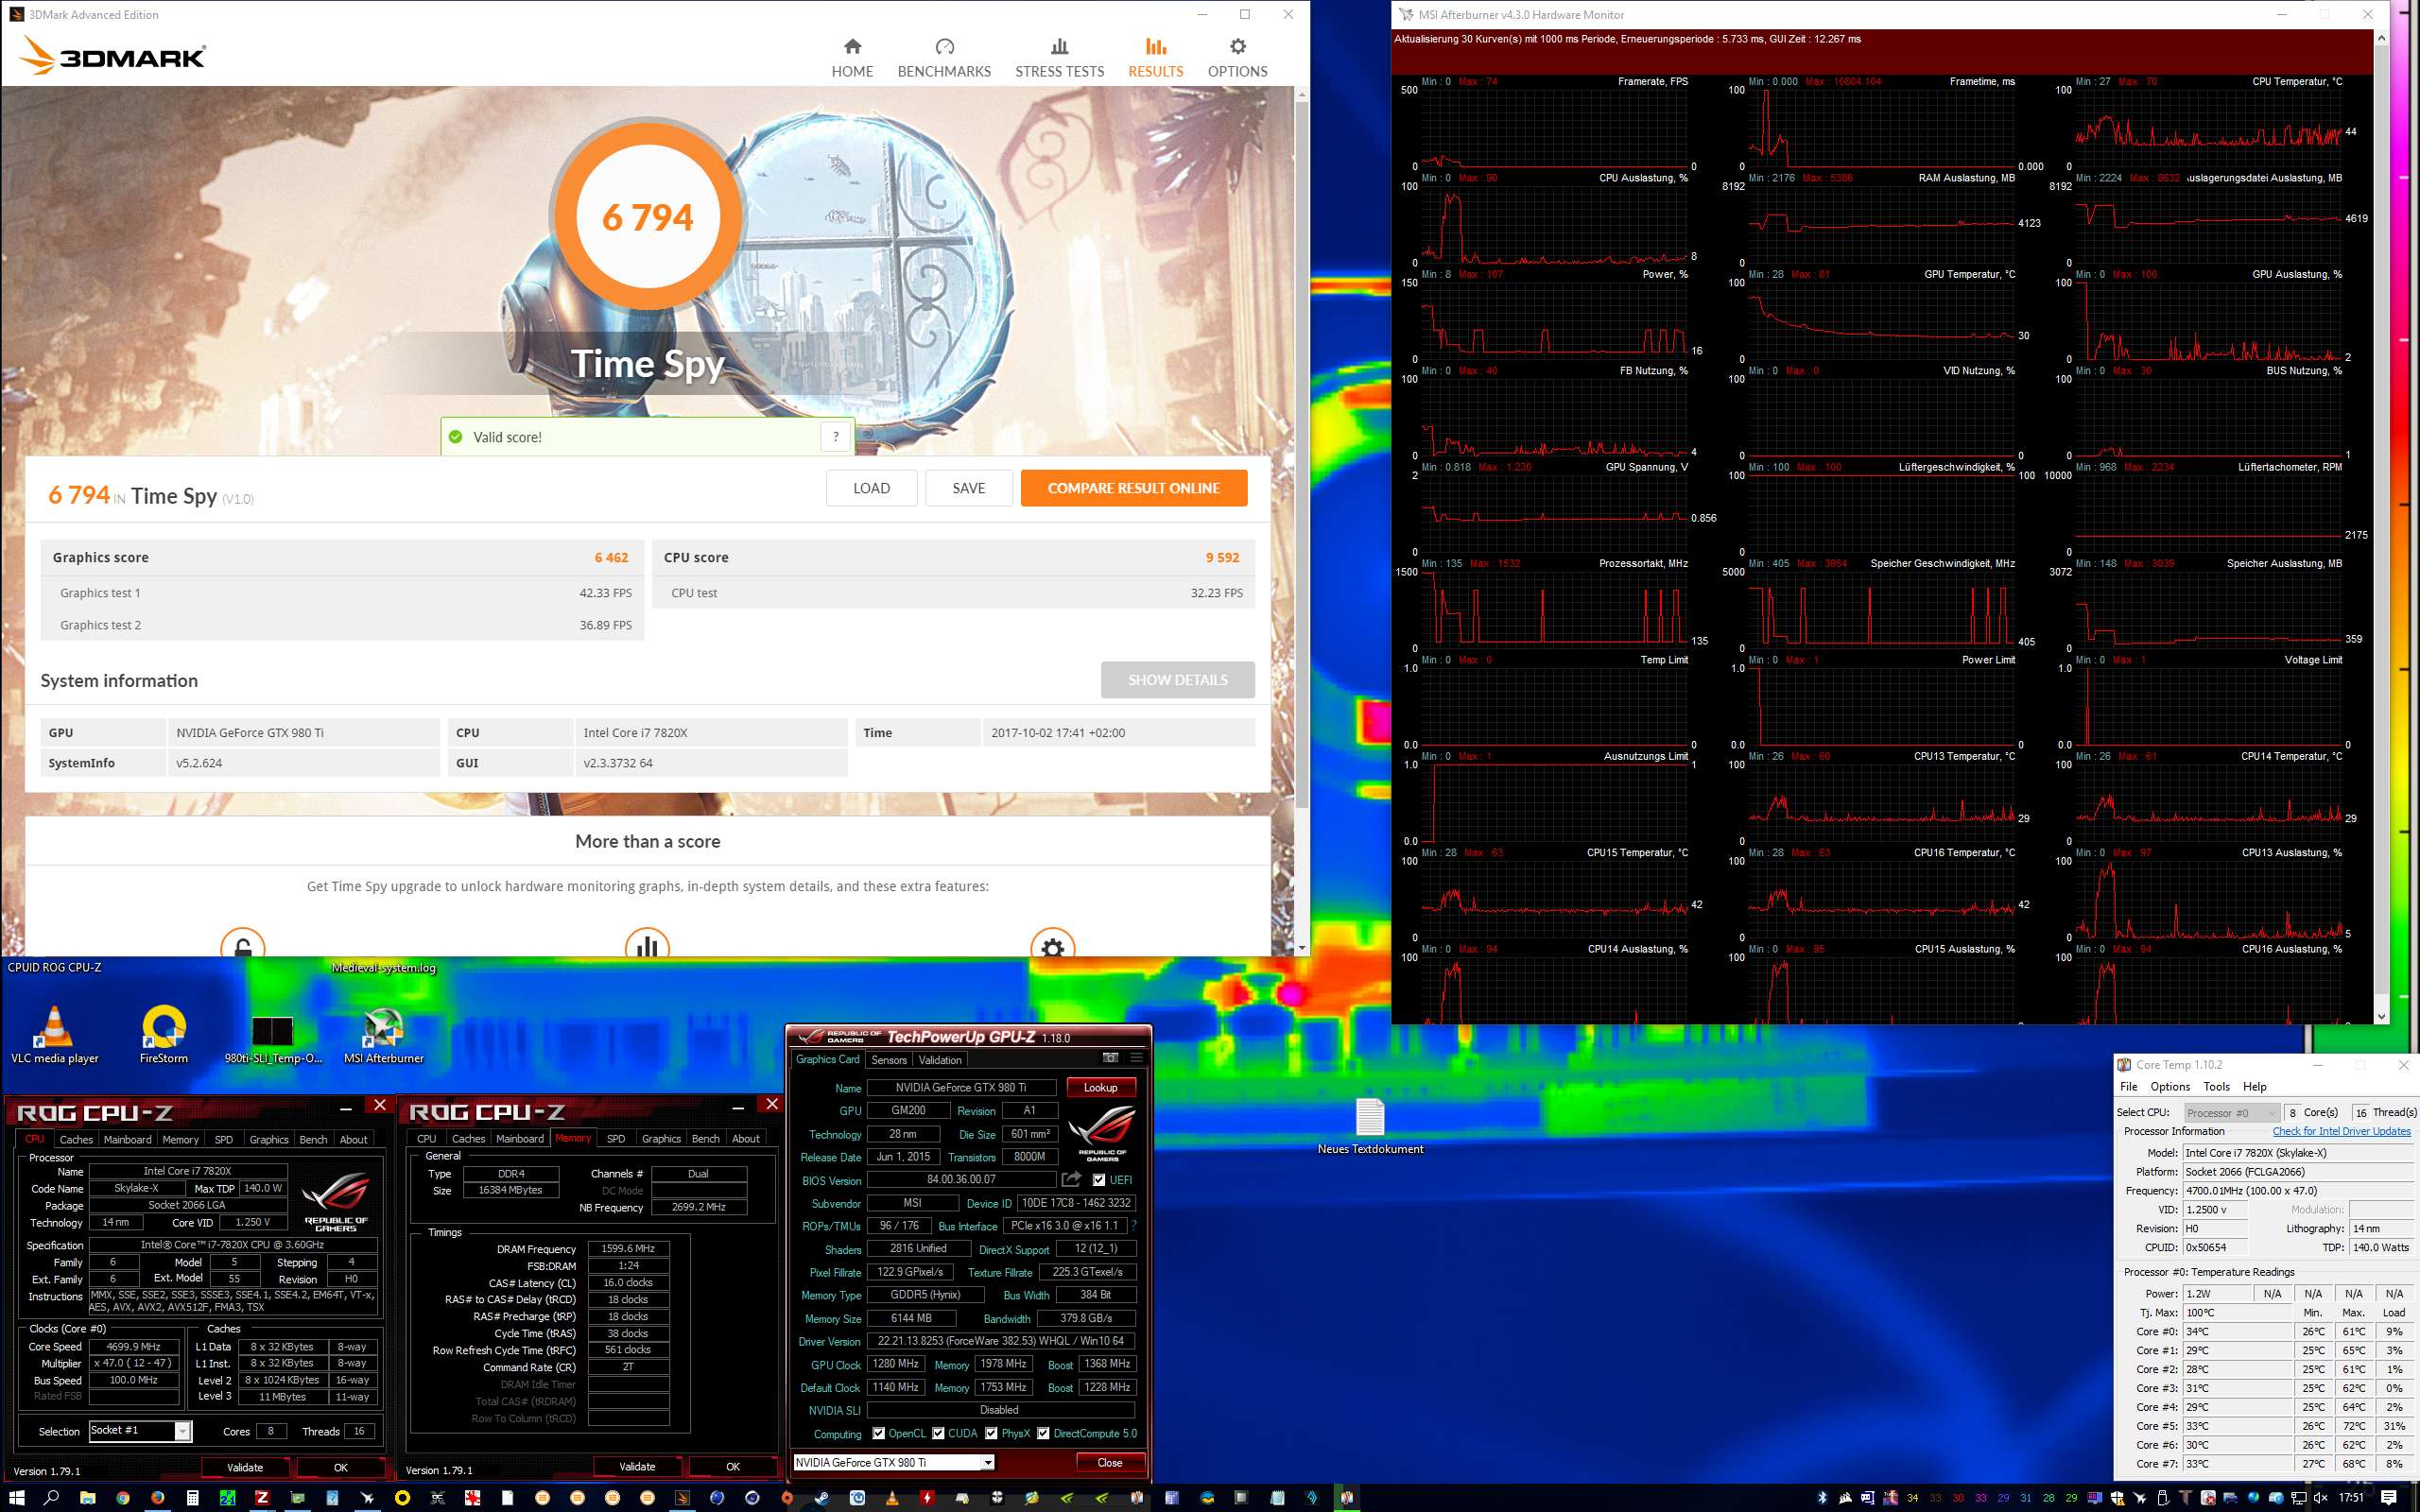Toggle the OpenCL checkbox in GPU-Z
This screenshot has width=2420, height=1512.
[x=878, y=1433]
